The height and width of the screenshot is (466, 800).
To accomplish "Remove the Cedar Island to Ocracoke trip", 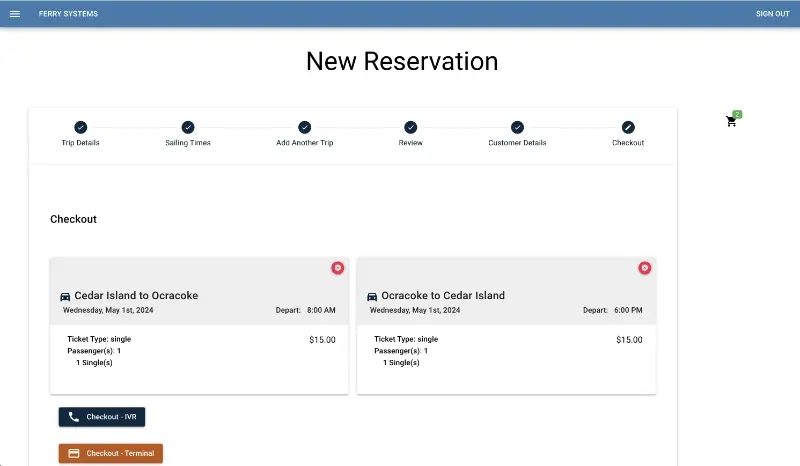I will [x=337, y=268].
